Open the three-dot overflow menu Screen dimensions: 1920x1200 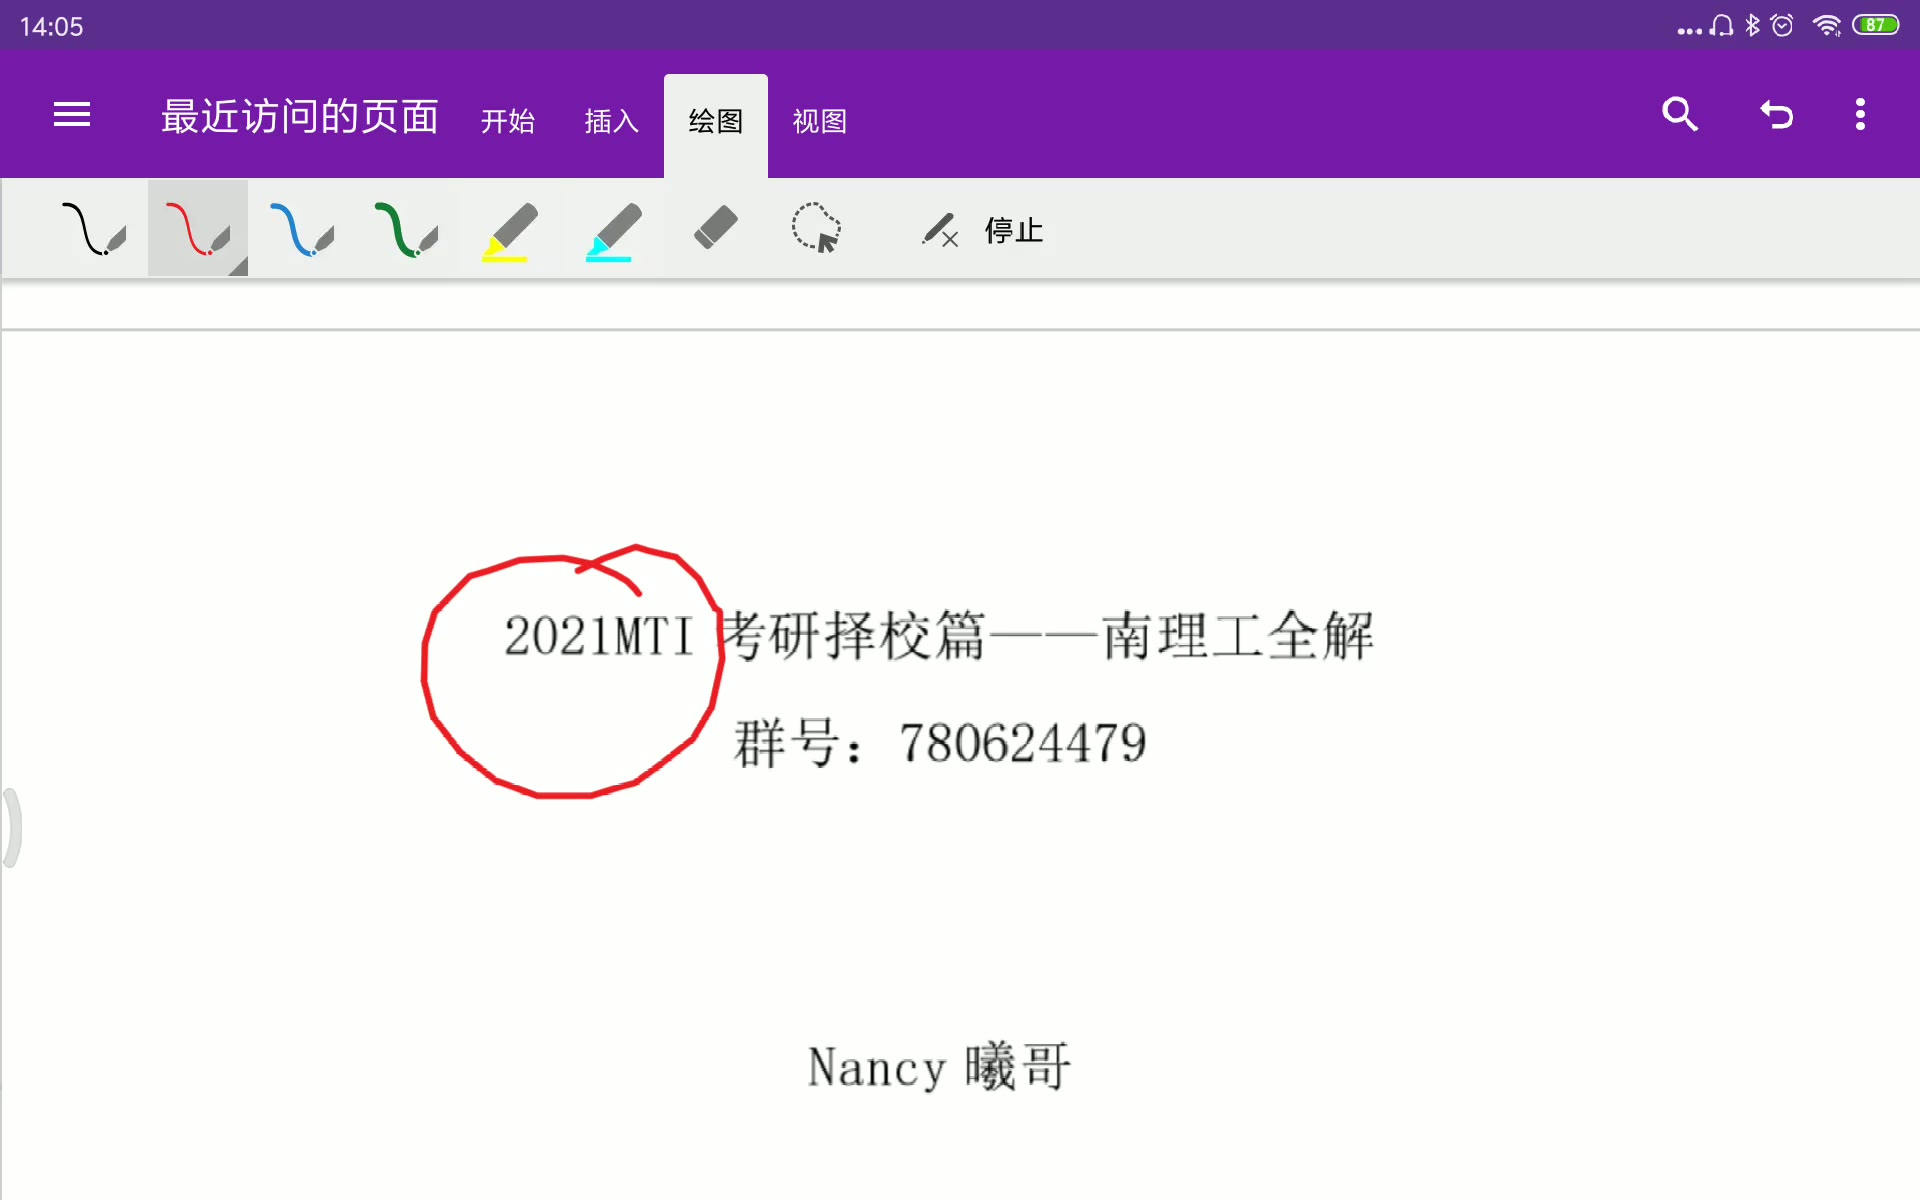click(1860, 114)
